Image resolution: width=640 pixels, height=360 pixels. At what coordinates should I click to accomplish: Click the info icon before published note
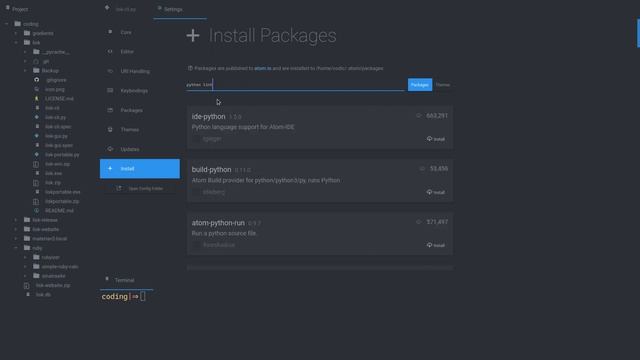tap(190, 68)
